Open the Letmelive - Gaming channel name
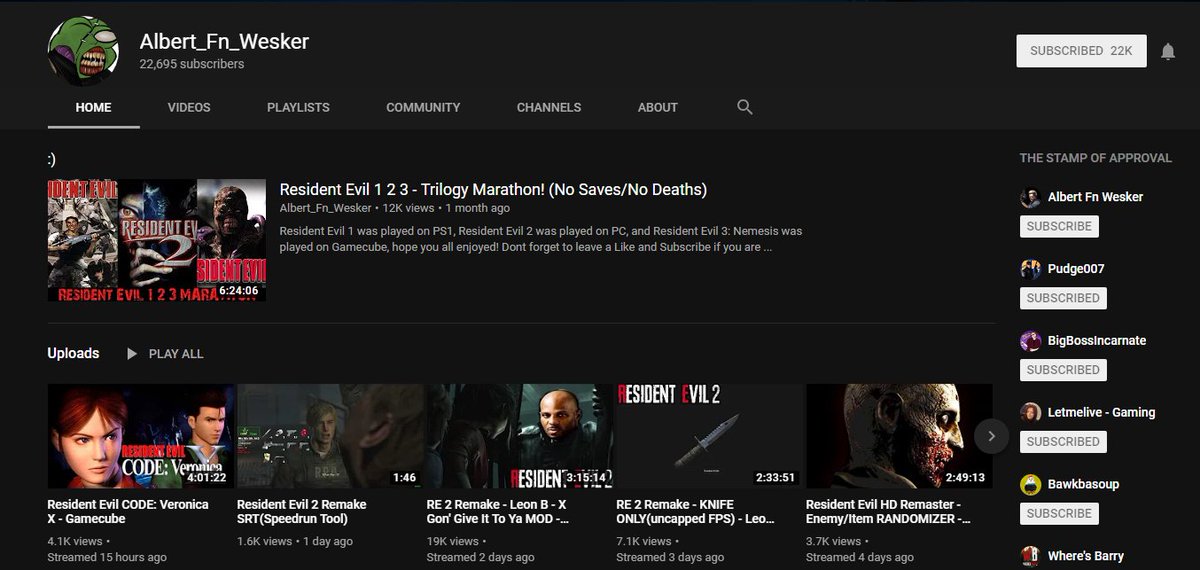Viewport: 1200px width, 570px height. [x=1101, y=412]
